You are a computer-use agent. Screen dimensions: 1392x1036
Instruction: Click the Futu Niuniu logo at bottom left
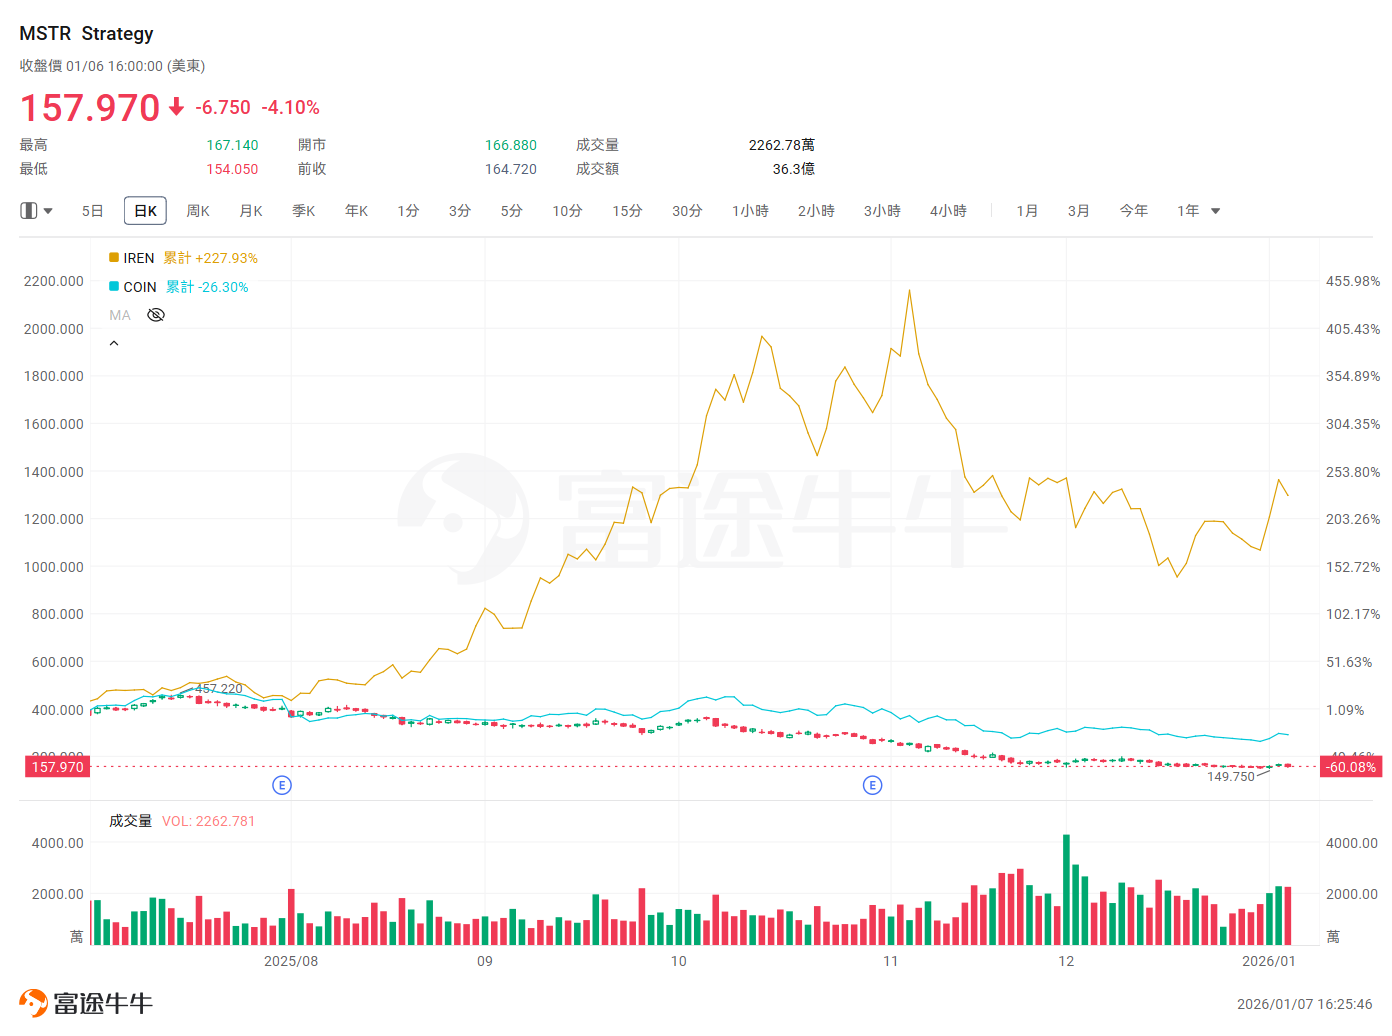point(85,1004)
